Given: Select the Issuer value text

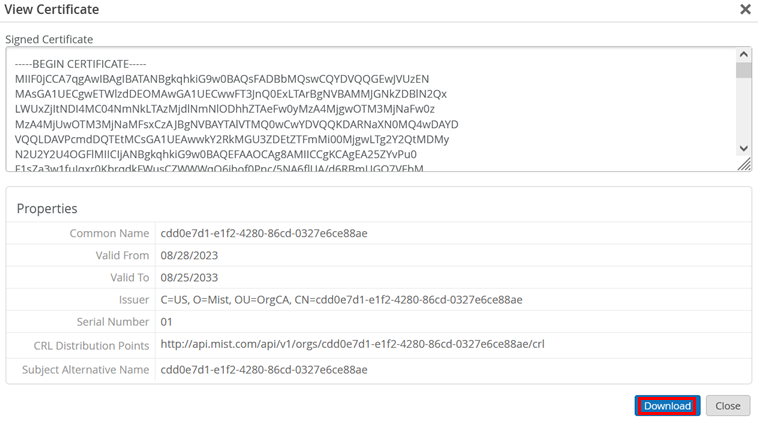Looking at the screenshot, I should click(341, 300).
